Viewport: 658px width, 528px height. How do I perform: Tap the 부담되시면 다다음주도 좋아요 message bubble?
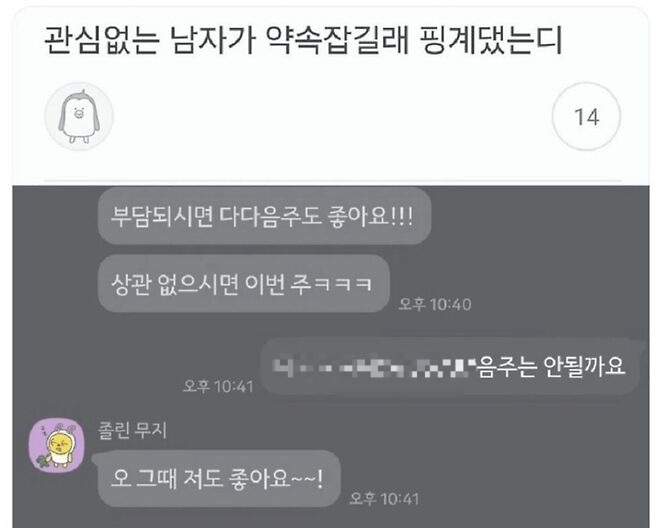[x=264, y=216]
